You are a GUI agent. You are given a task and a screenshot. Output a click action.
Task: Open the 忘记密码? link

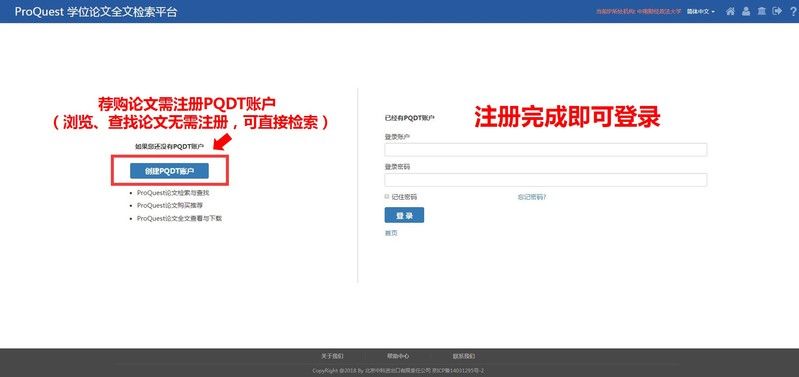(532, 197)
